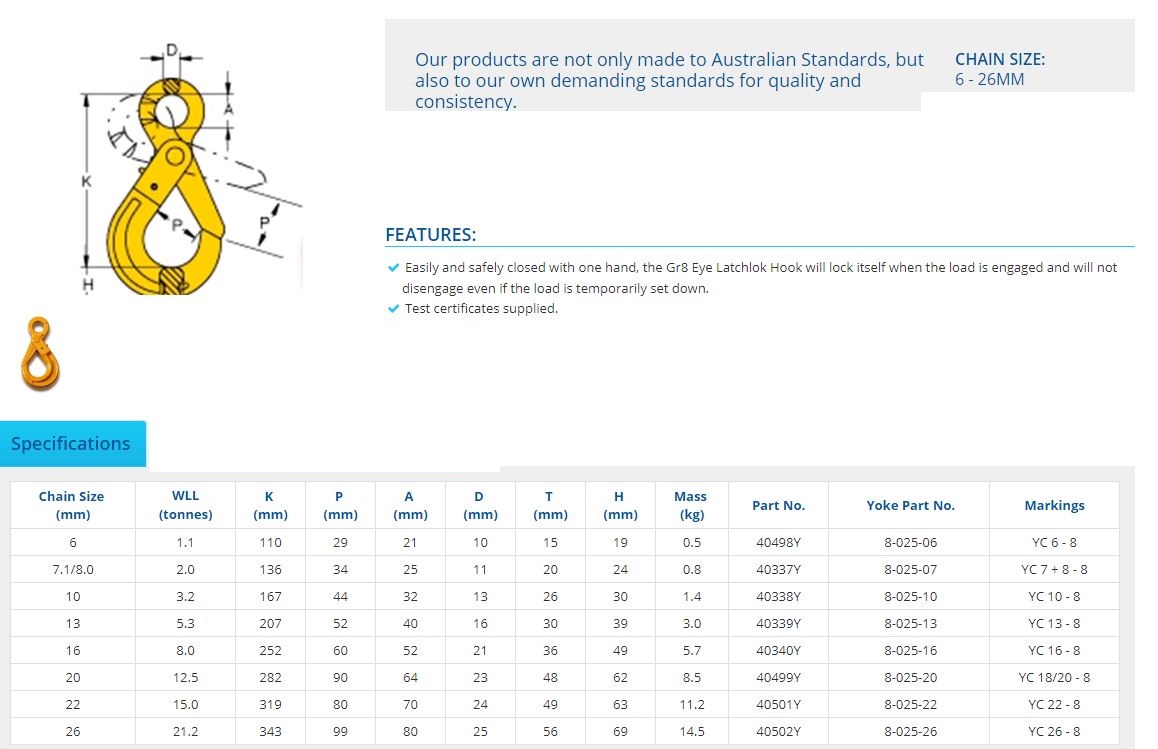The width and height of the screenshot is (1158, 749).
Task: Click the 'YC 26 - 8' marking cell
Action: tap(1054, 732)
